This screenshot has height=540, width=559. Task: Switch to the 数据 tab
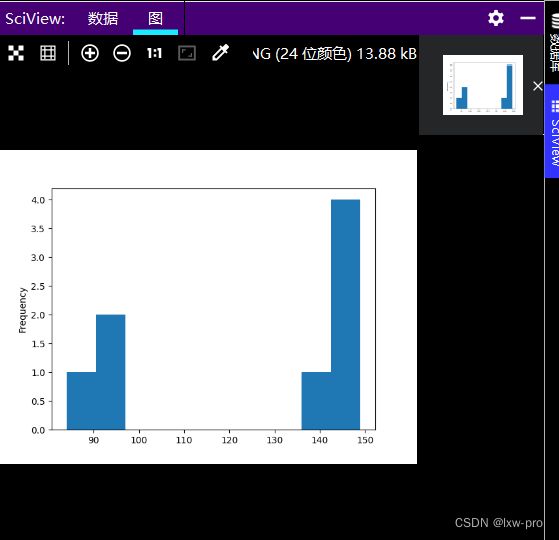point(103,18)
